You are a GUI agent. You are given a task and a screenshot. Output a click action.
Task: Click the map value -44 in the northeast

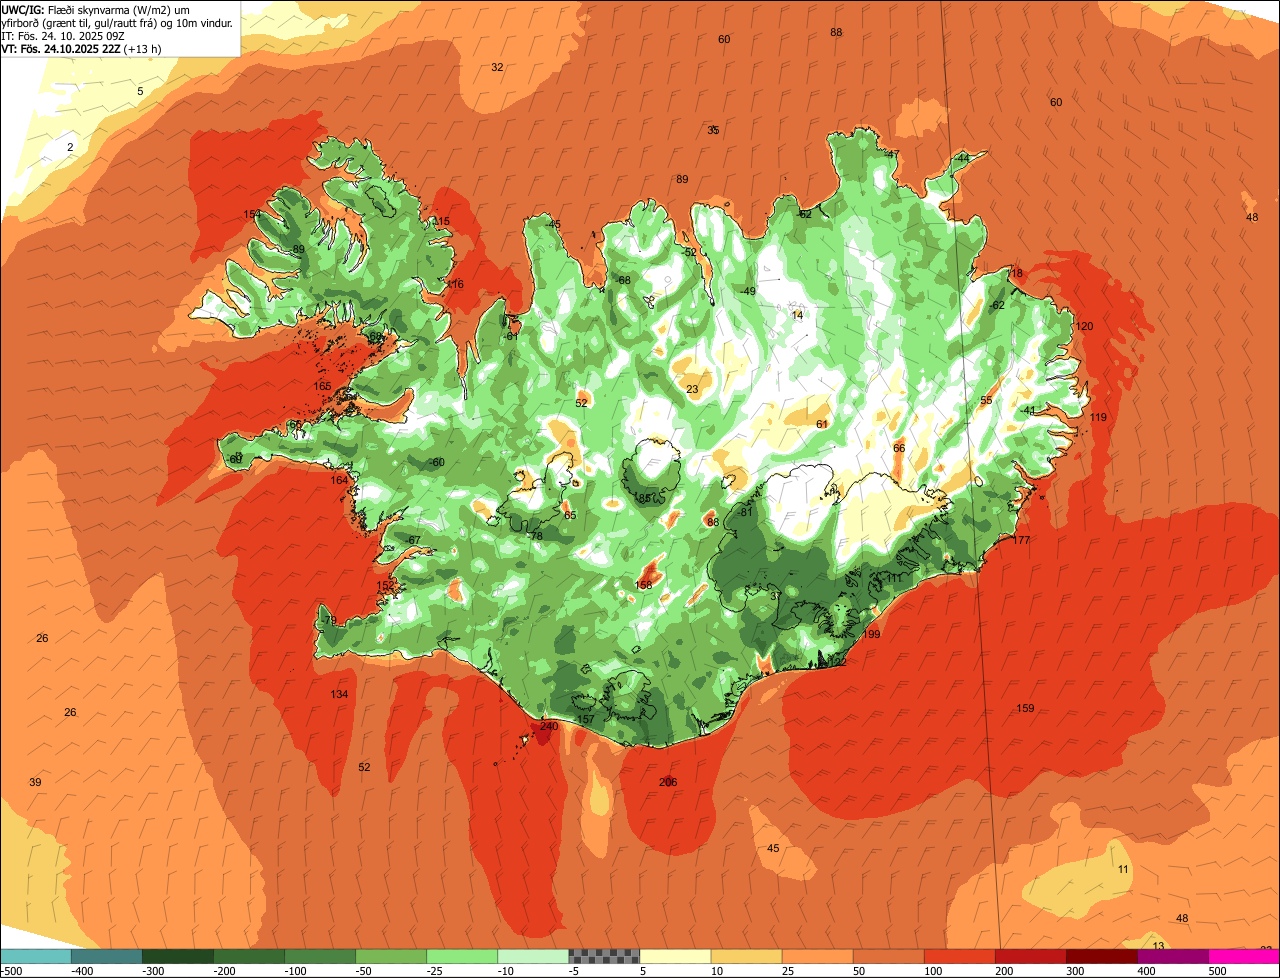961,158
